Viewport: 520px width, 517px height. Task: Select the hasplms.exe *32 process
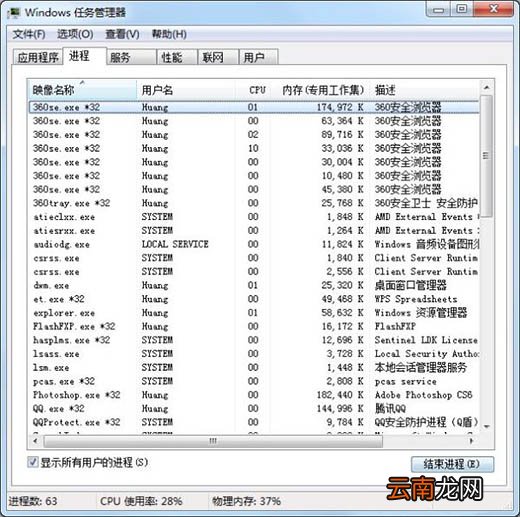point(254,340)
